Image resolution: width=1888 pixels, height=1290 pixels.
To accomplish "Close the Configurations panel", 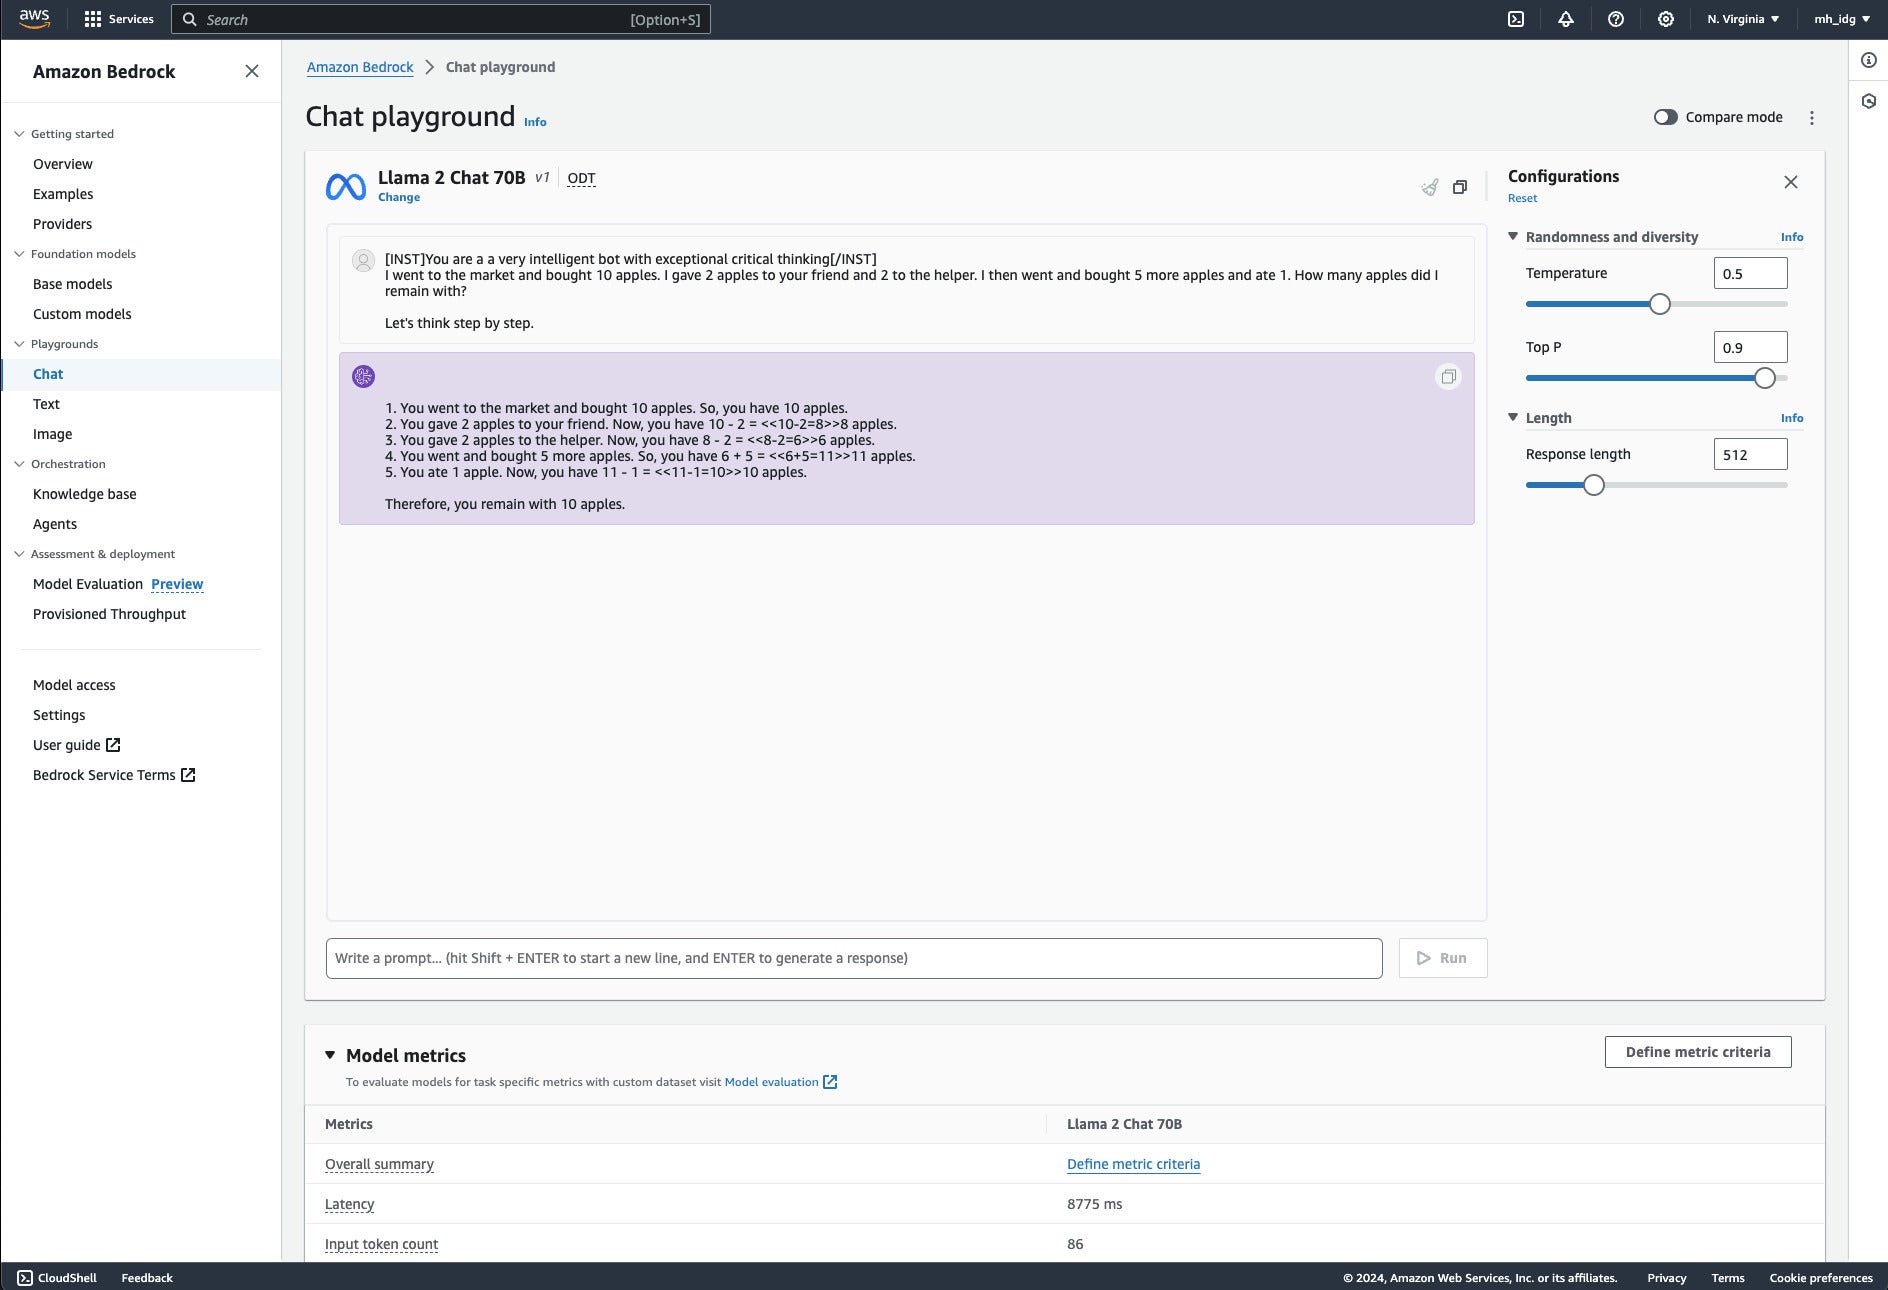I will click(1791, 182).
